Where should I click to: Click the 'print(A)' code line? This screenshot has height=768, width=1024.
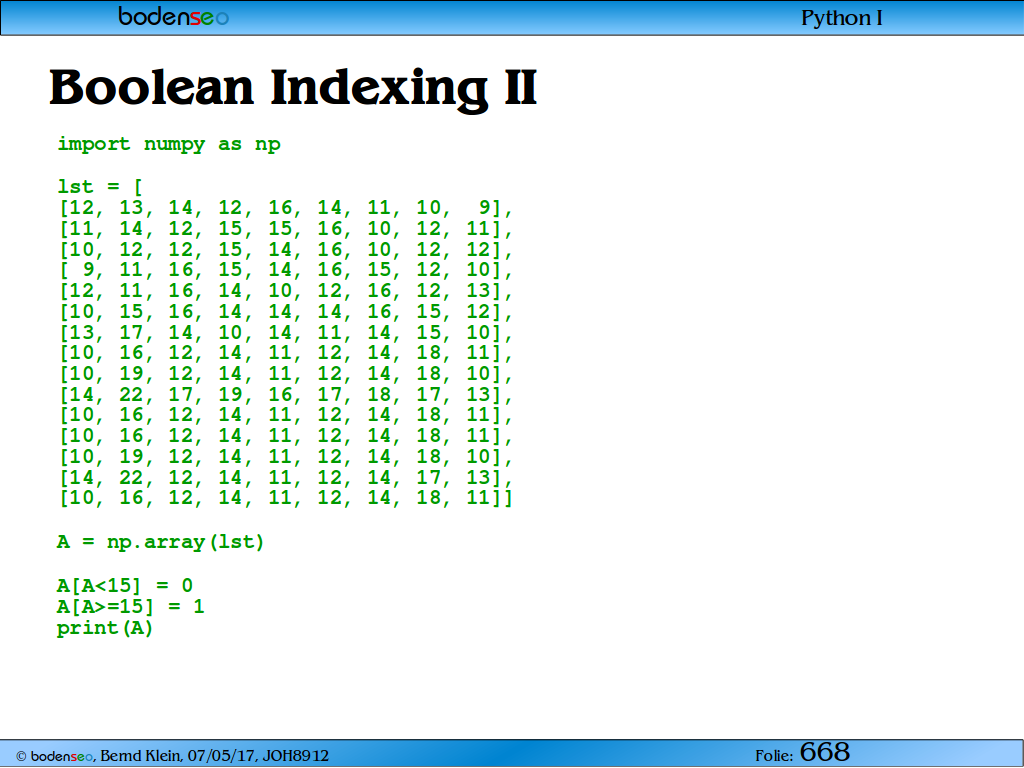pyautogui.click(x=105, y=628)
